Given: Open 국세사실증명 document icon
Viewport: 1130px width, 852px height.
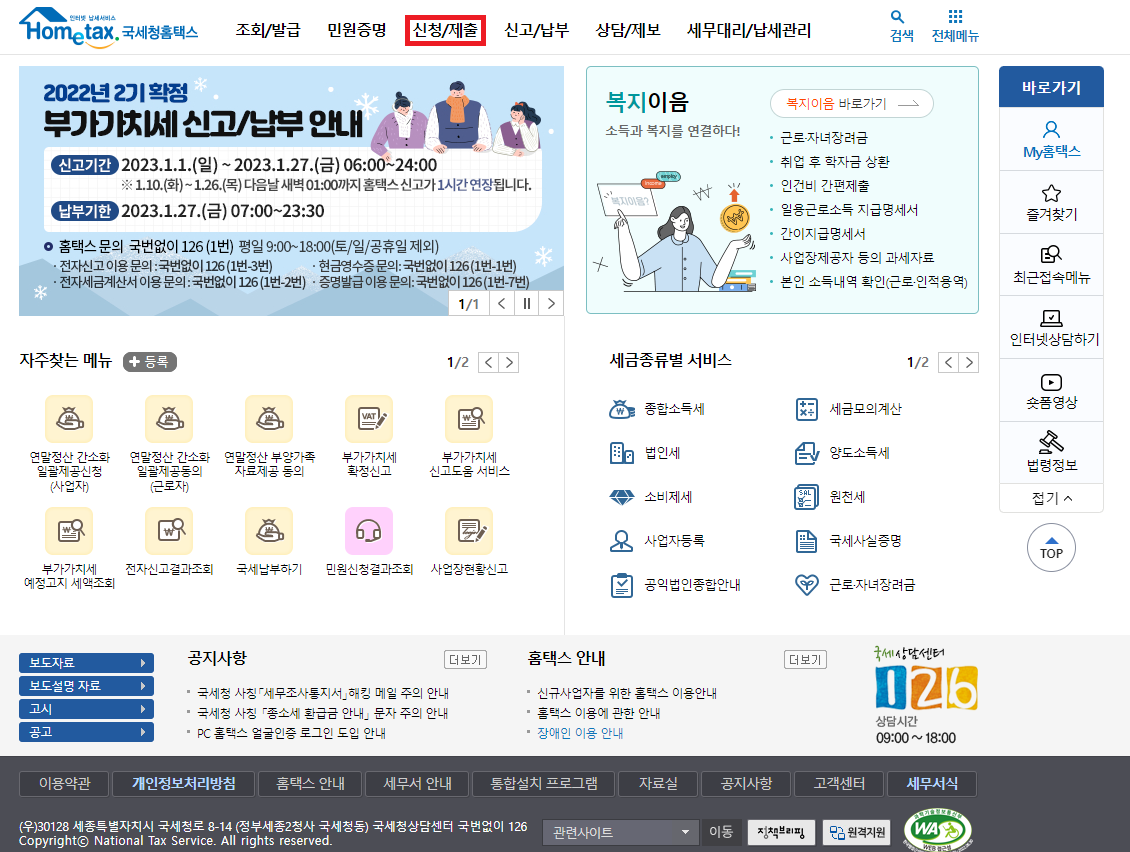Looking at the screenshot, I should pyautogui.click(x=806, y=541).
